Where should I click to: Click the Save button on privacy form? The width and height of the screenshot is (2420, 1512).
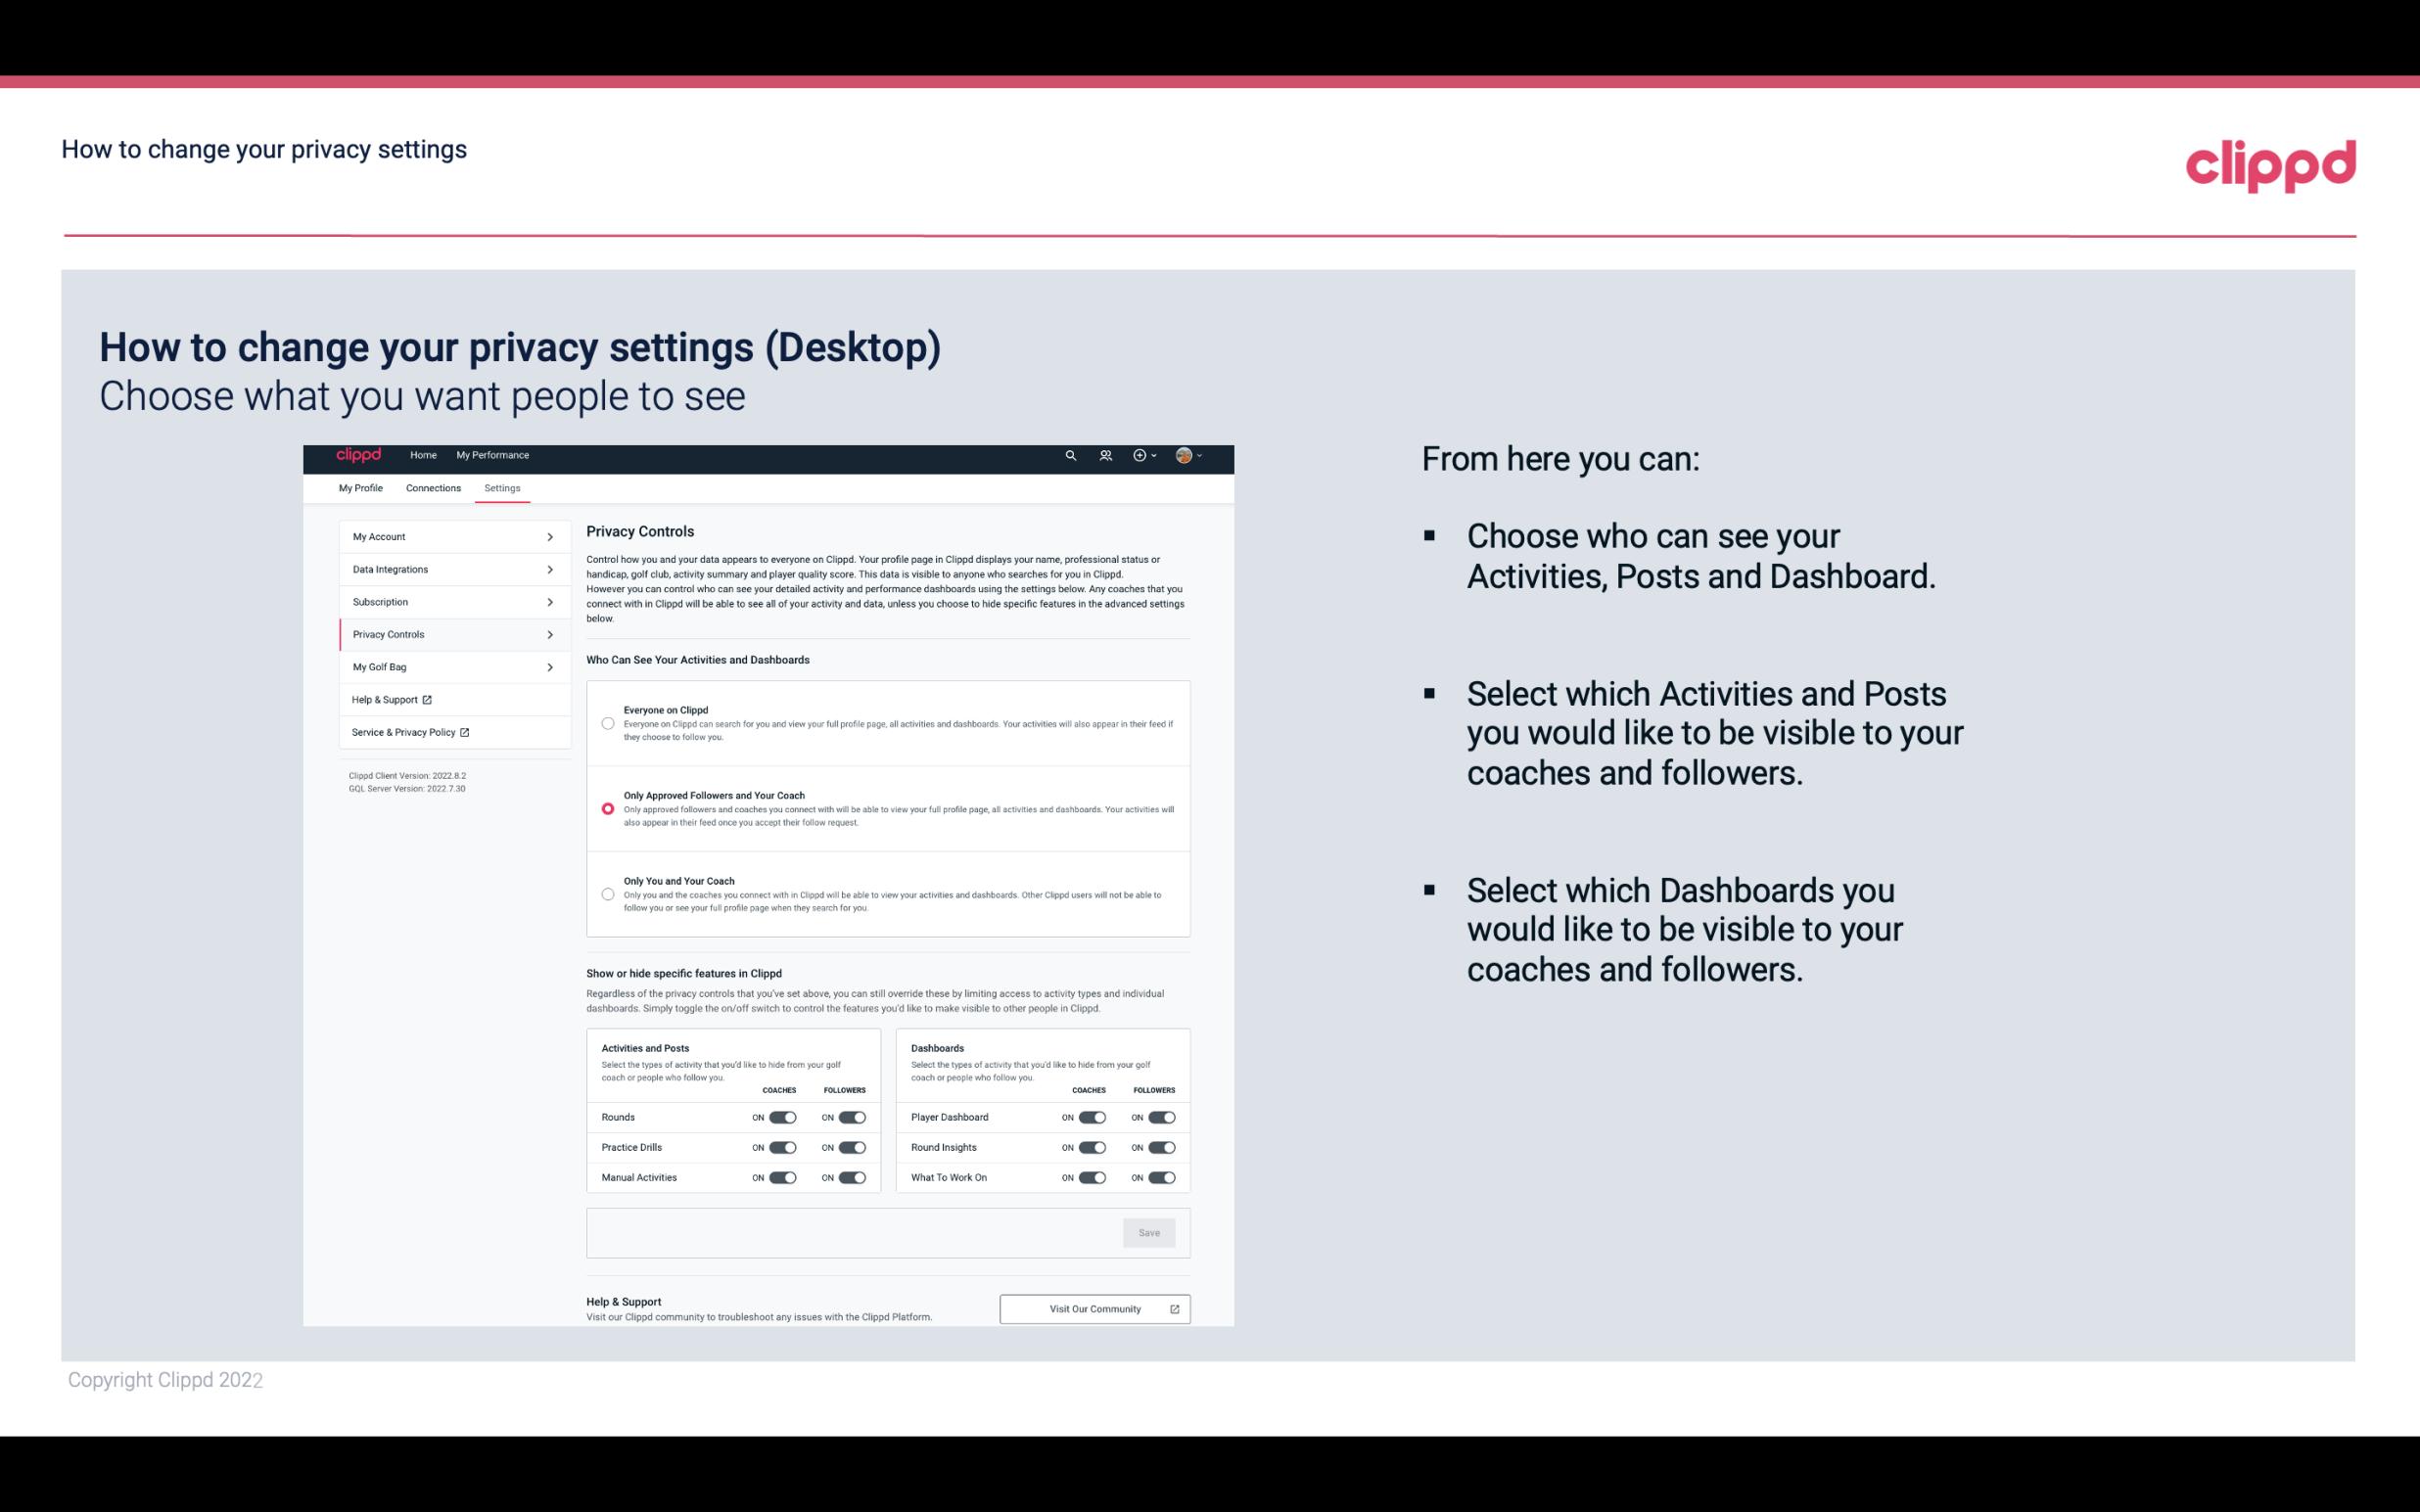(1150, 1233)
